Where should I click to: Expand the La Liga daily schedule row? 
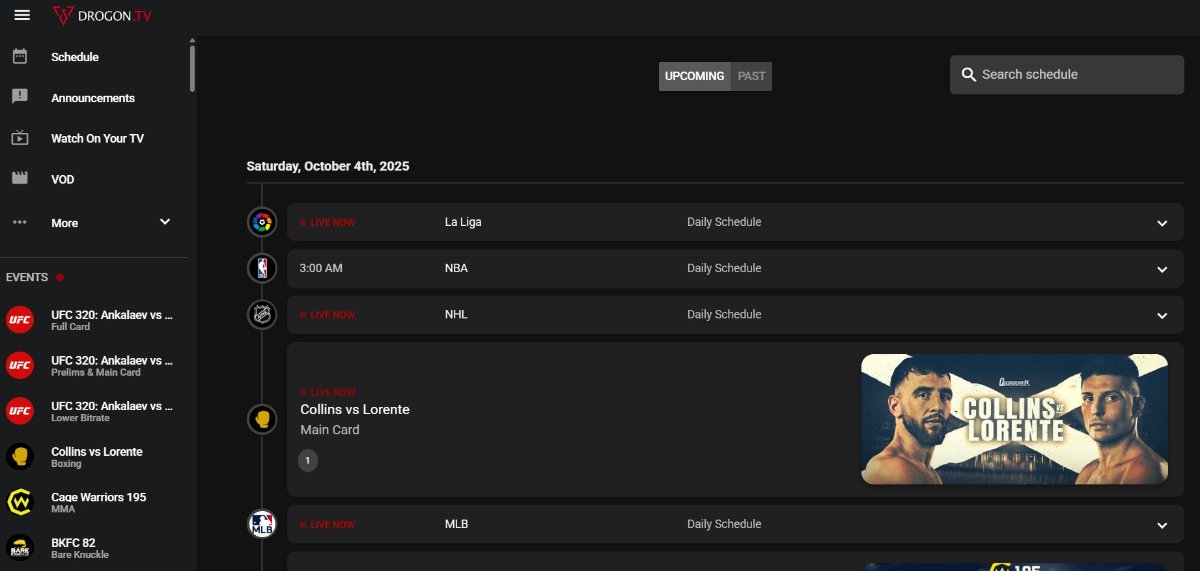pos(1161,223)
